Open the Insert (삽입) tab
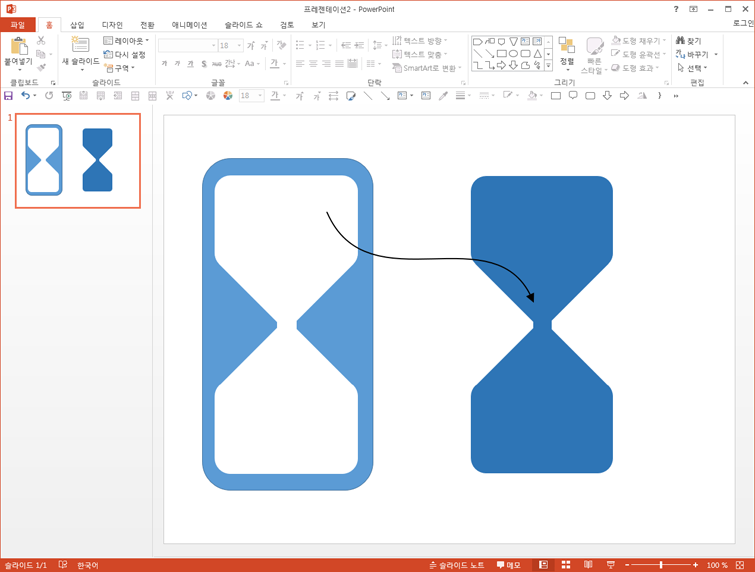755x572 pixels. coord(77,25)
